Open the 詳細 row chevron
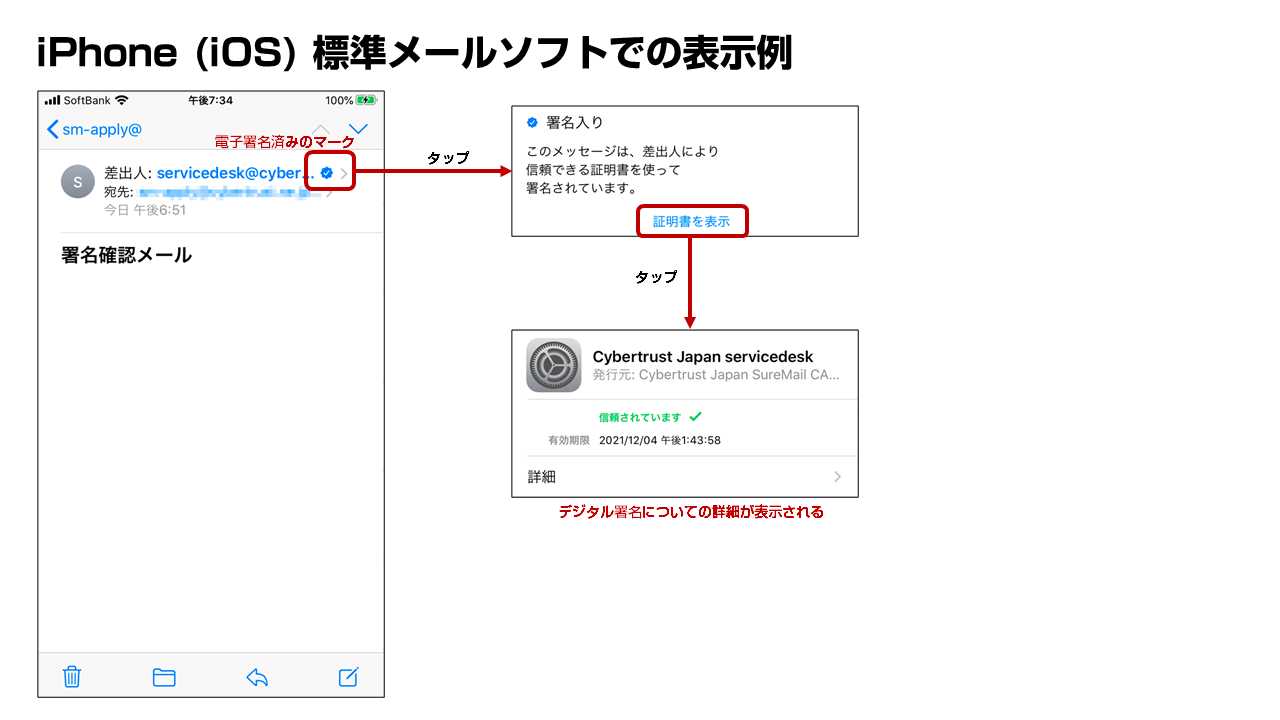 coord(838,477)
